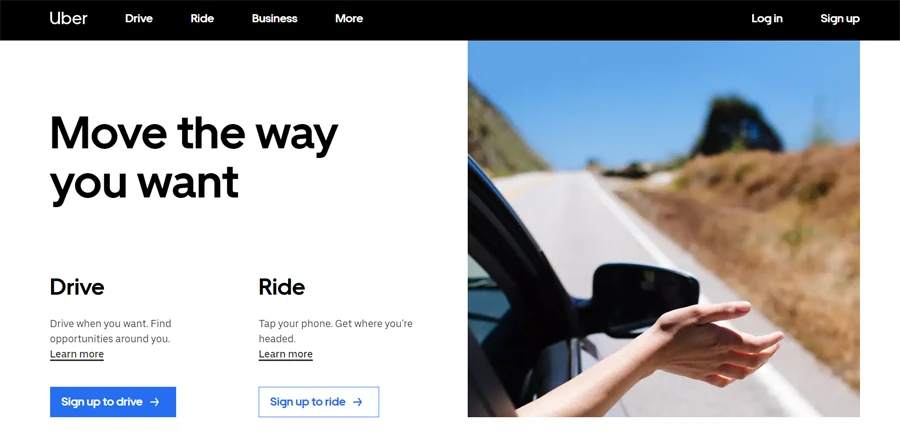
Task: Click the car side mirror in the photo
Action: tap(643, 300)
